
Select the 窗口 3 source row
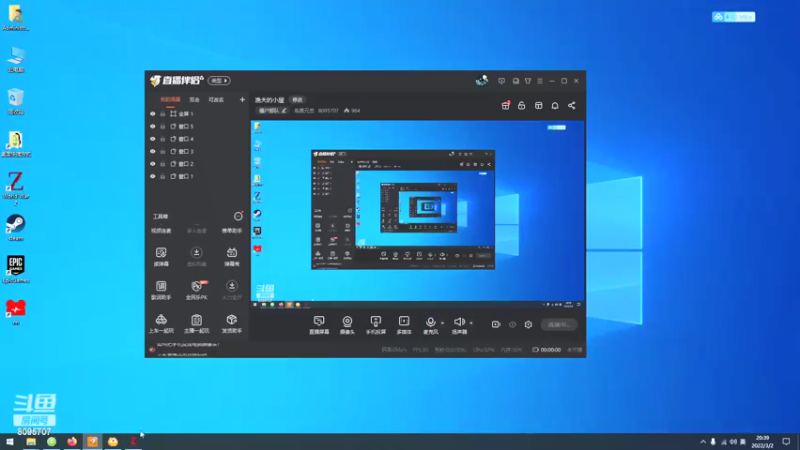click(197, 152)
